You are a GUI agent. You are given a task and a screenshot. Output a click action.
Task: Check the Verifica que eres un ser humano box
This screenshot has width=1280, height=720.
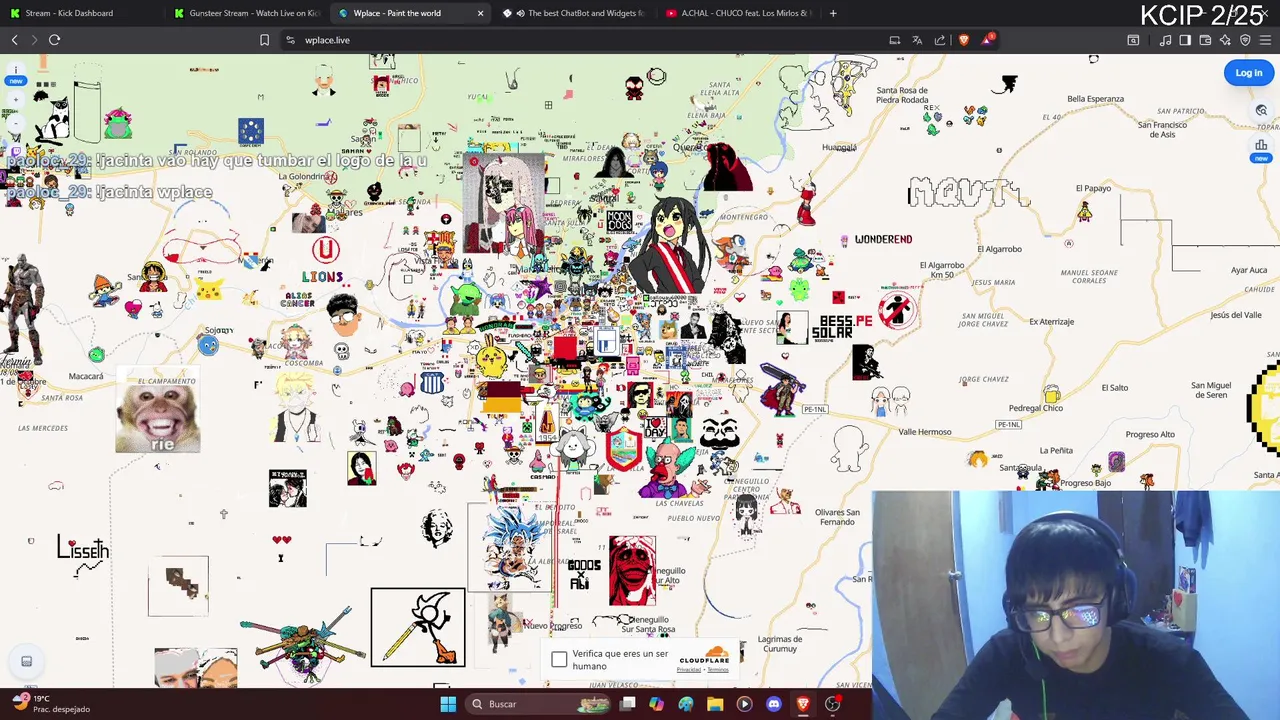pos(559,660)
